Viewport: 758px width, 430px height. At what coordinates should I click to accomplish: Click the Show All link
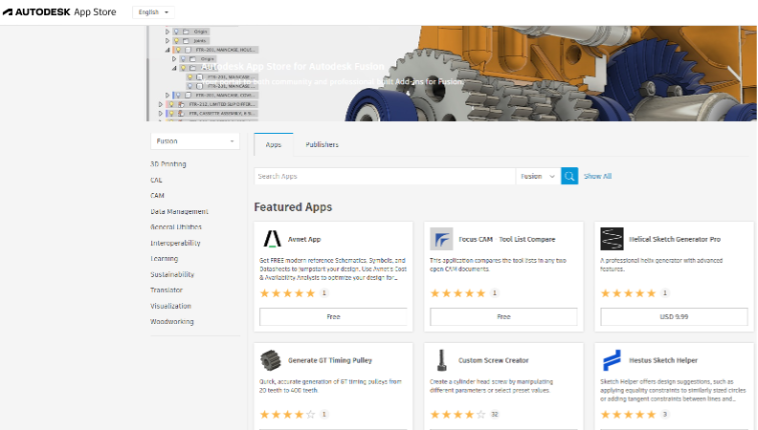coord(598,176)
